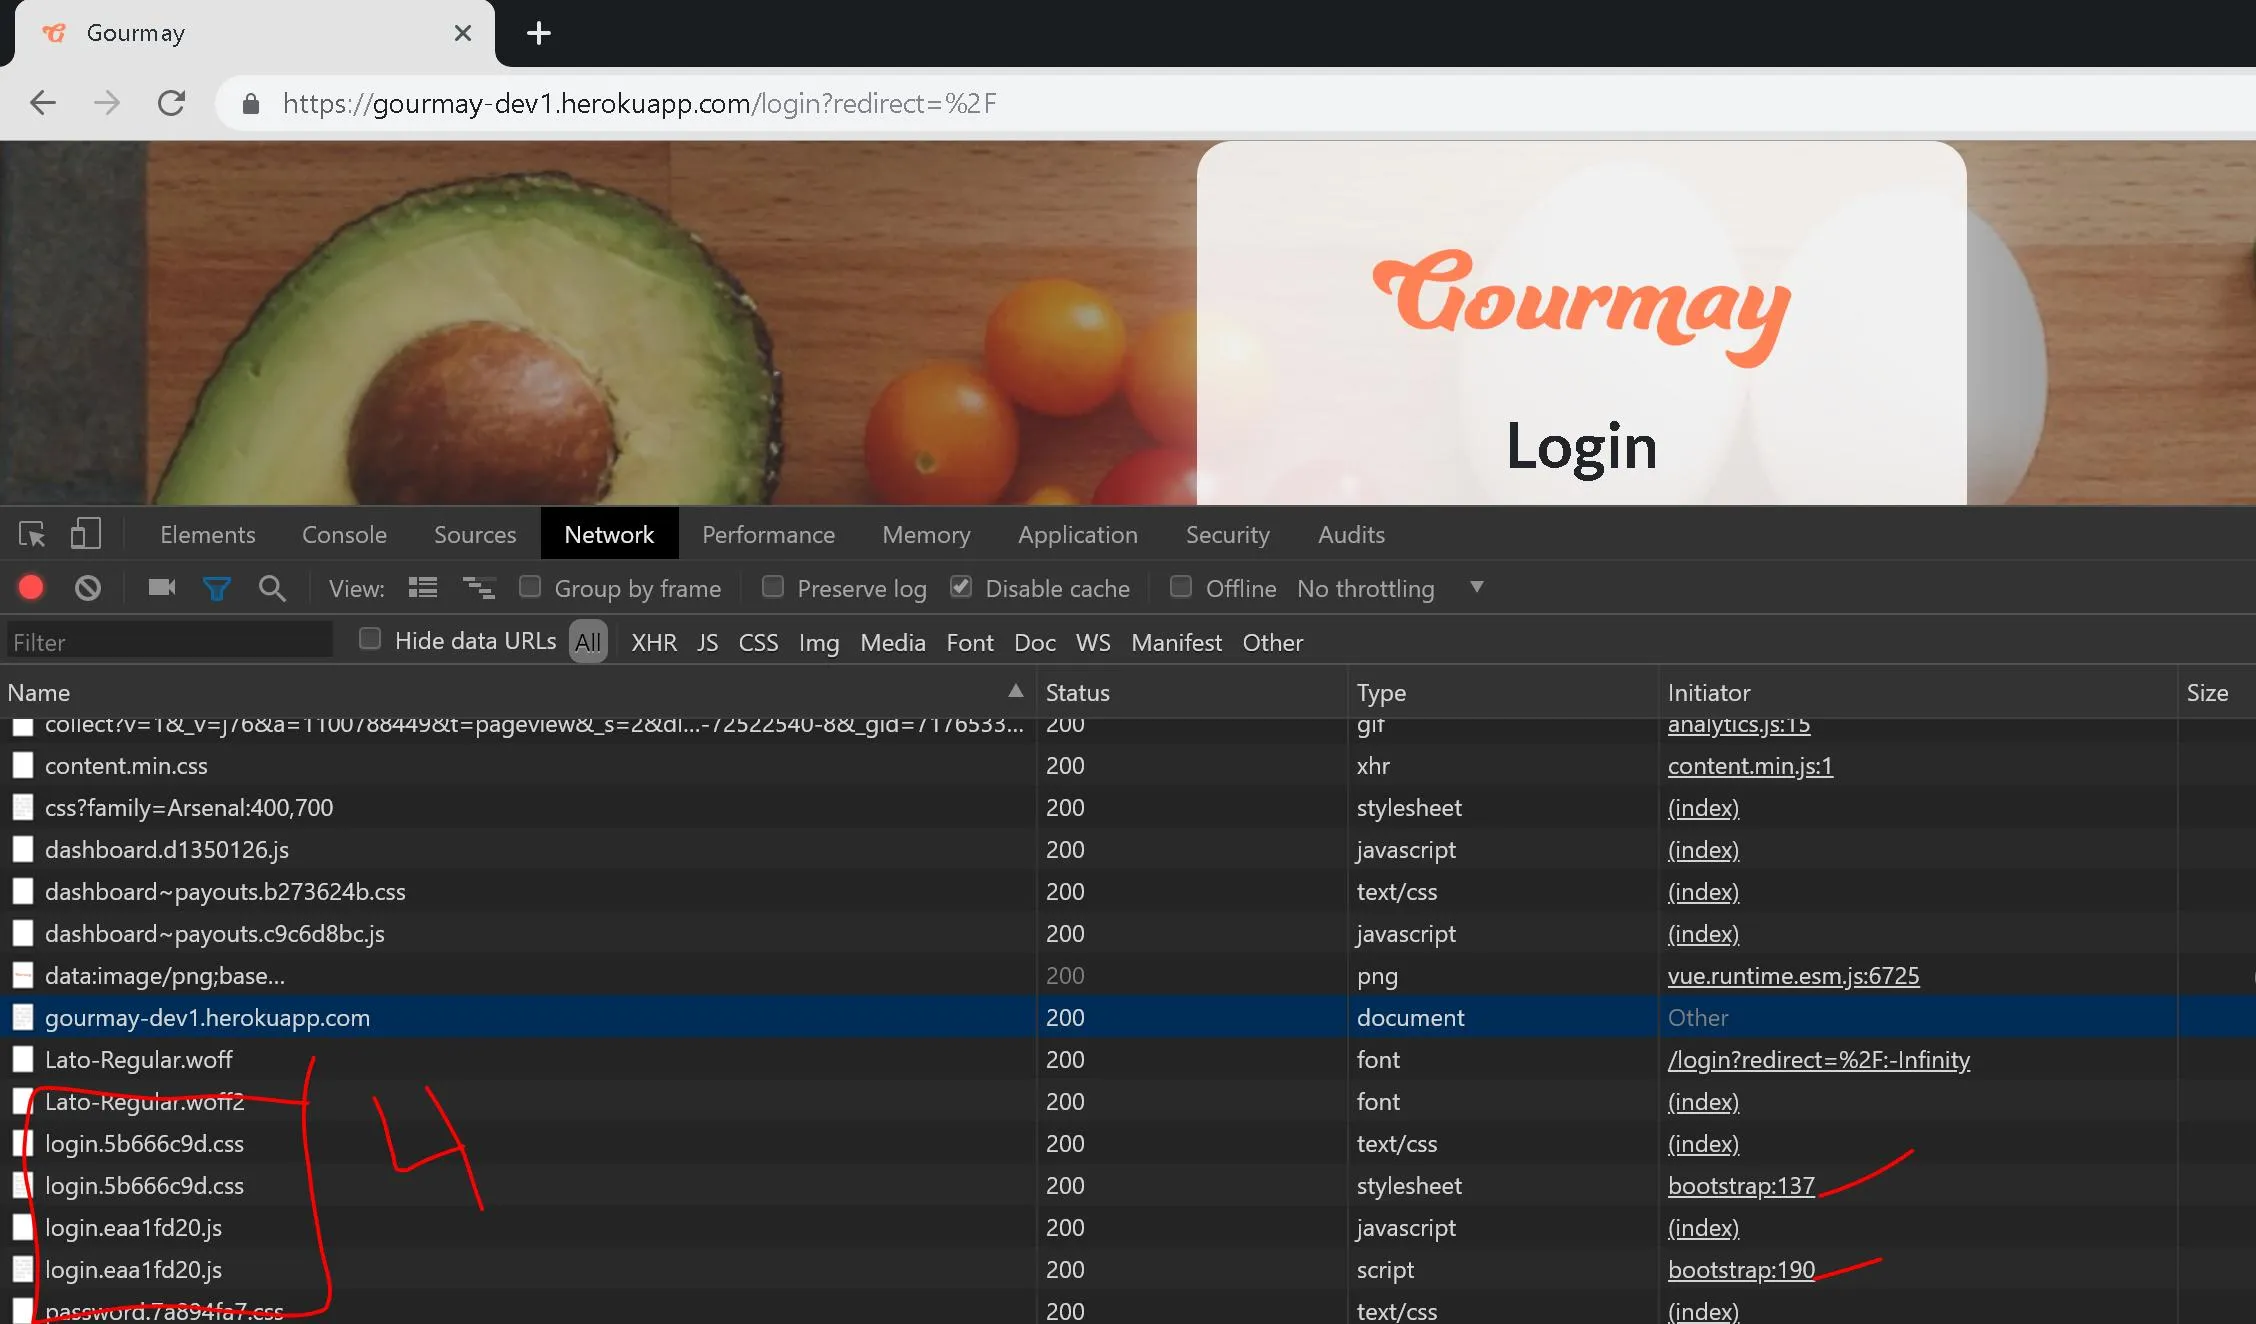Screen dimensions: 2256x1324
Task: Select the inspect element cursor icon
Action: coord(32,534)
